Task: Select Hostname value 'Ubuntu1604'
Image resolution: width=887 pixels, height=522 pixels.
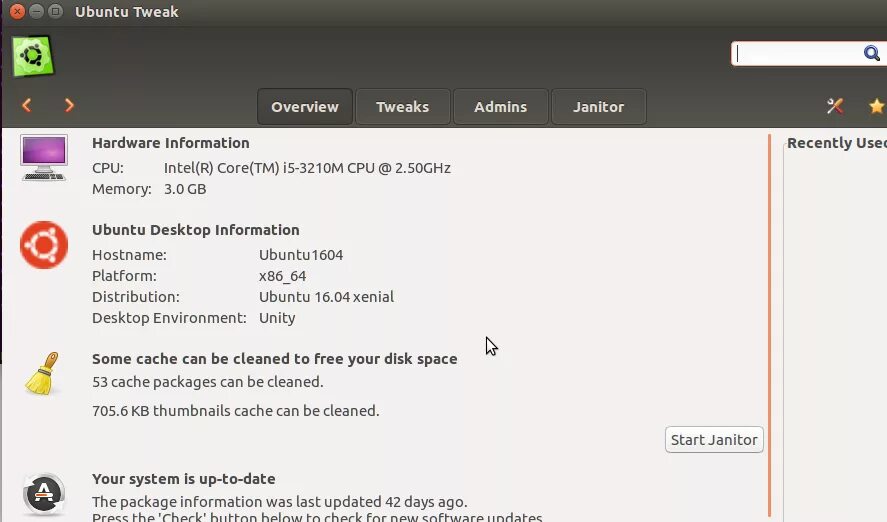Action: tap(301, 255)
